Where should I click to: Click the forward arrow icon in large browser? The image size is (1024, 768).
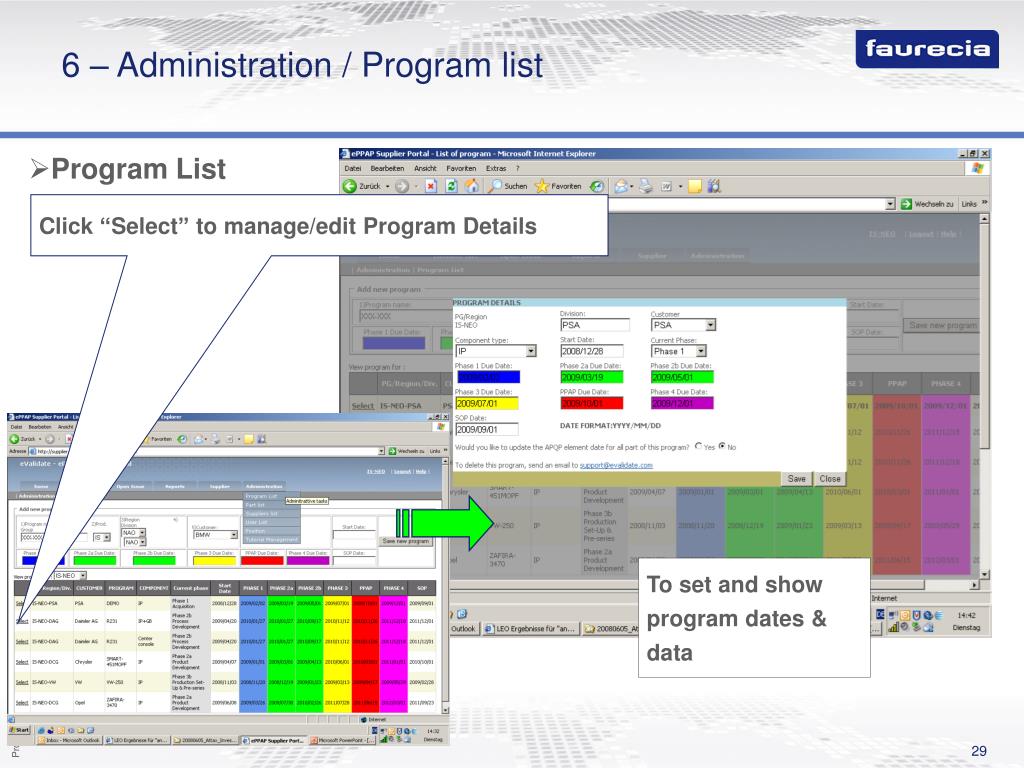(402, 186)
